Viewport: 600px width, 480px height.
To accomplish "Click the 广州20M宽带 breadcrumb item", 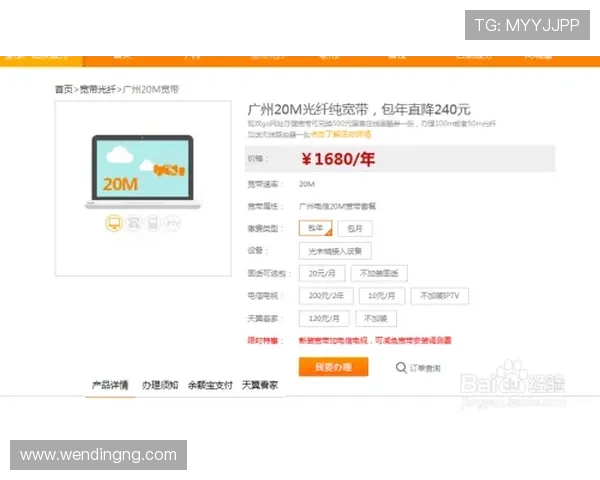I will pos(151,90).
